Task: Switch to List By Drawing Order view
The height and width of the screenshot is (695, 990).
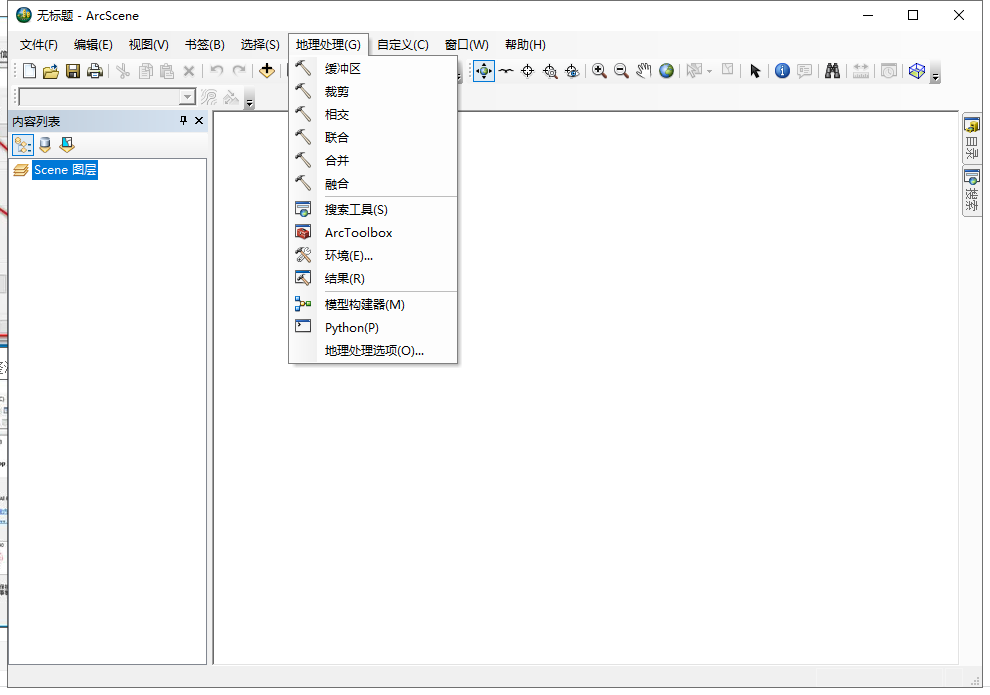Action: pyautogui.click(x=23, y=145)
